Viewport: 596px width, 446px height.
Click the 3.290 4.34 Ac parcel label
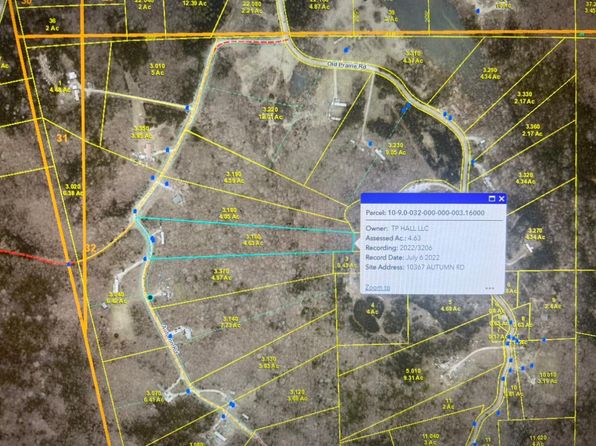(x=490, y=73)
